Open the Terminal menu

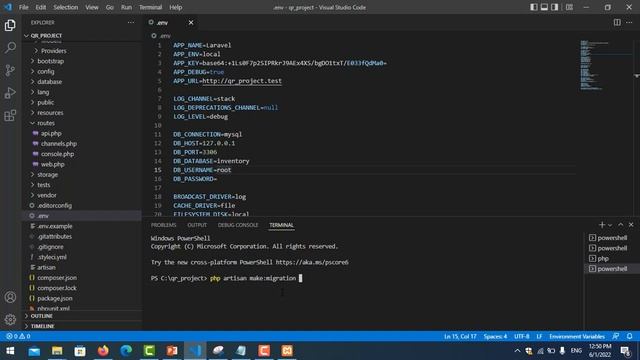(x=150, y=7)
